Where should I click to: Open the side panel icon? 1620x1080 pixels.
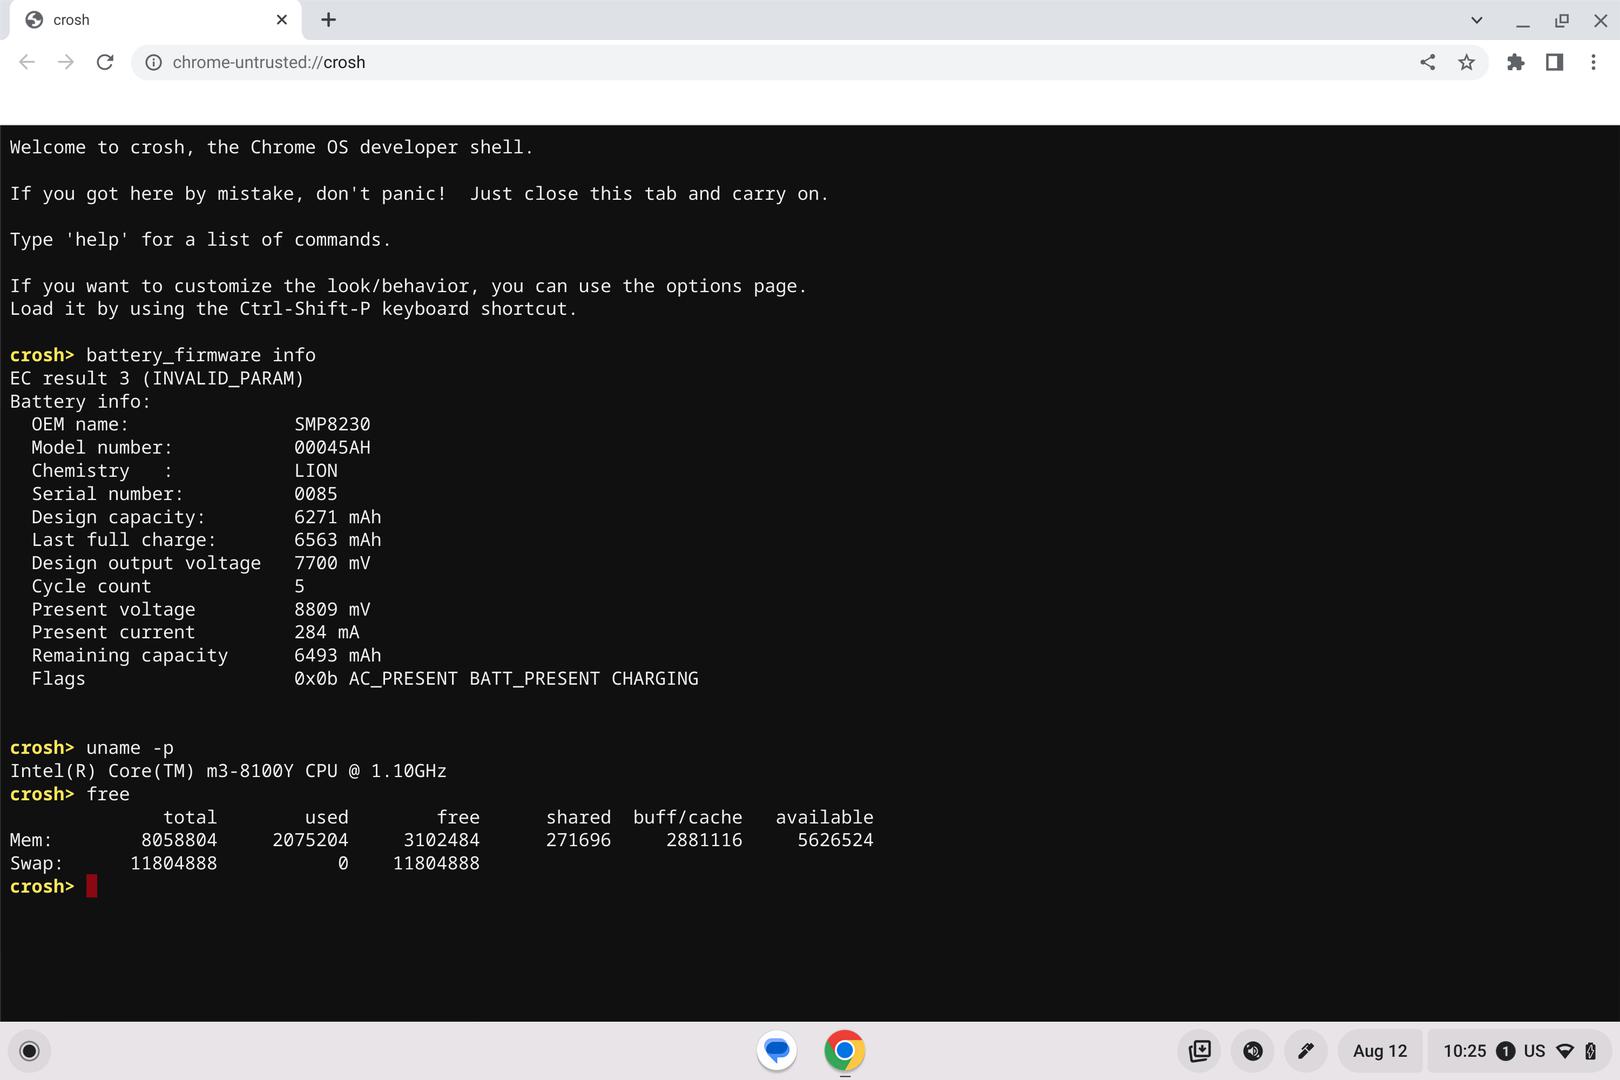(x=1555, y=62)
